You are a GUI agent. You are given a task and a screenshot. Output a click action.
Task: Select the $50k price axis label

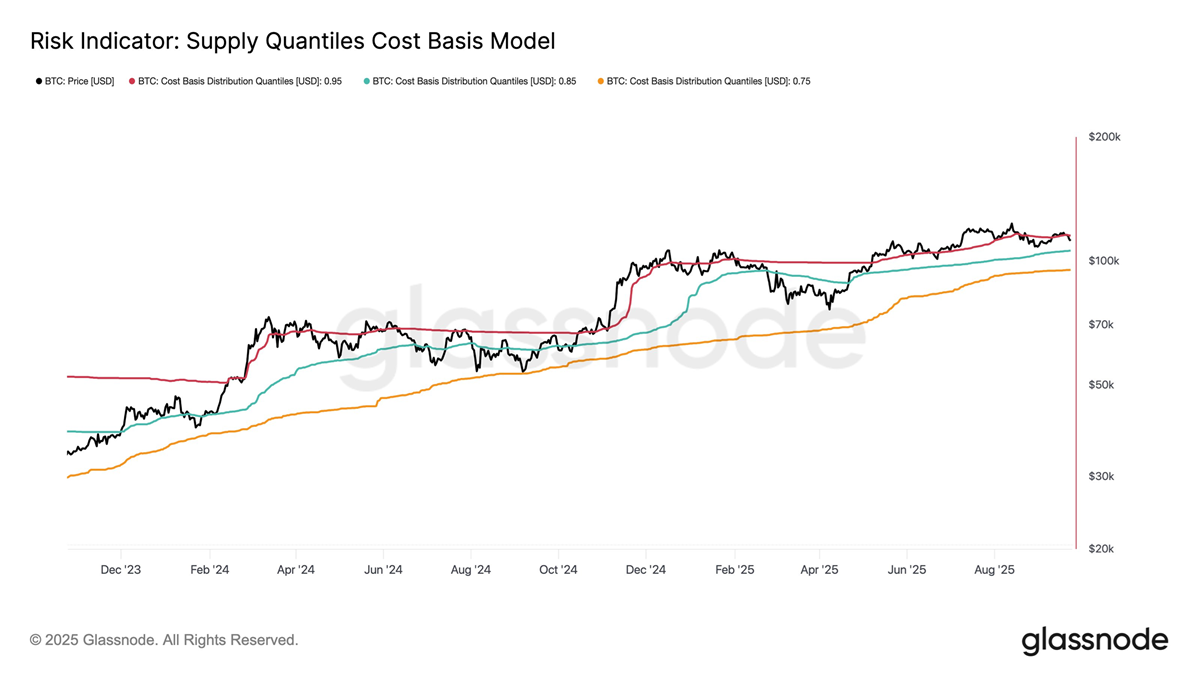[1101, 385]
